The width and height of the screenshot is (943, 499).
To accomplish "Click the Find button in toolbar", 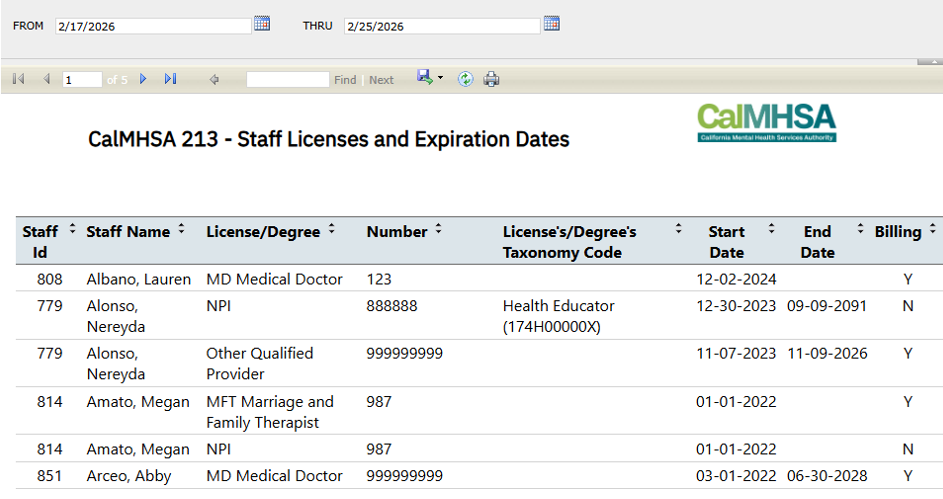I will click(345, 80).
